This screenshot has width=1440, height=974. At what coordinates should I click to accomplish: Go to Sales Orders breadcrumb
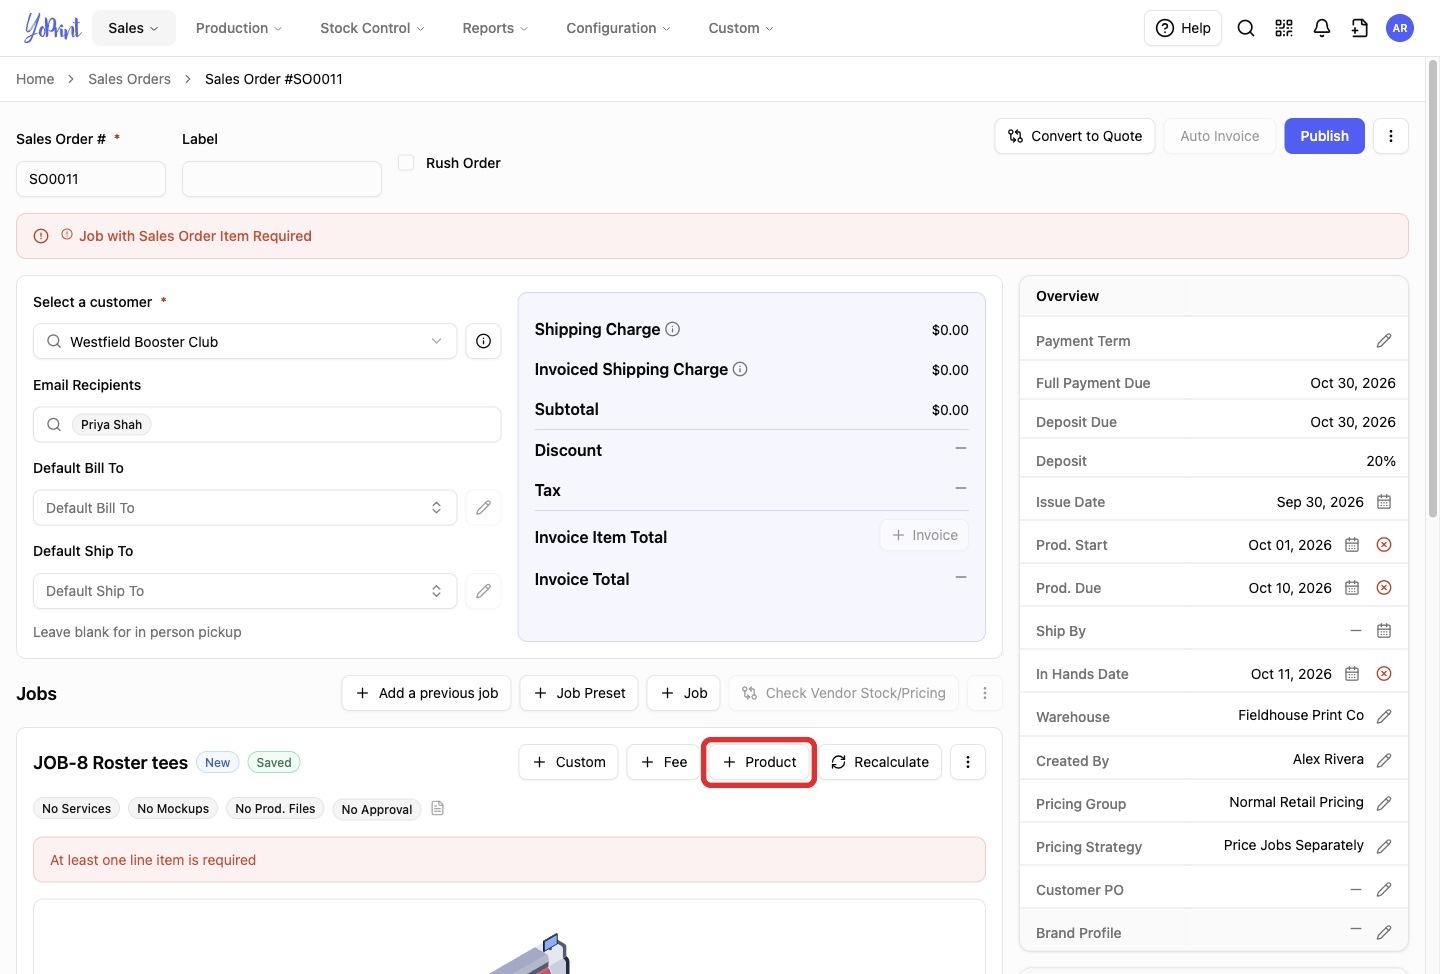point(129,79)
